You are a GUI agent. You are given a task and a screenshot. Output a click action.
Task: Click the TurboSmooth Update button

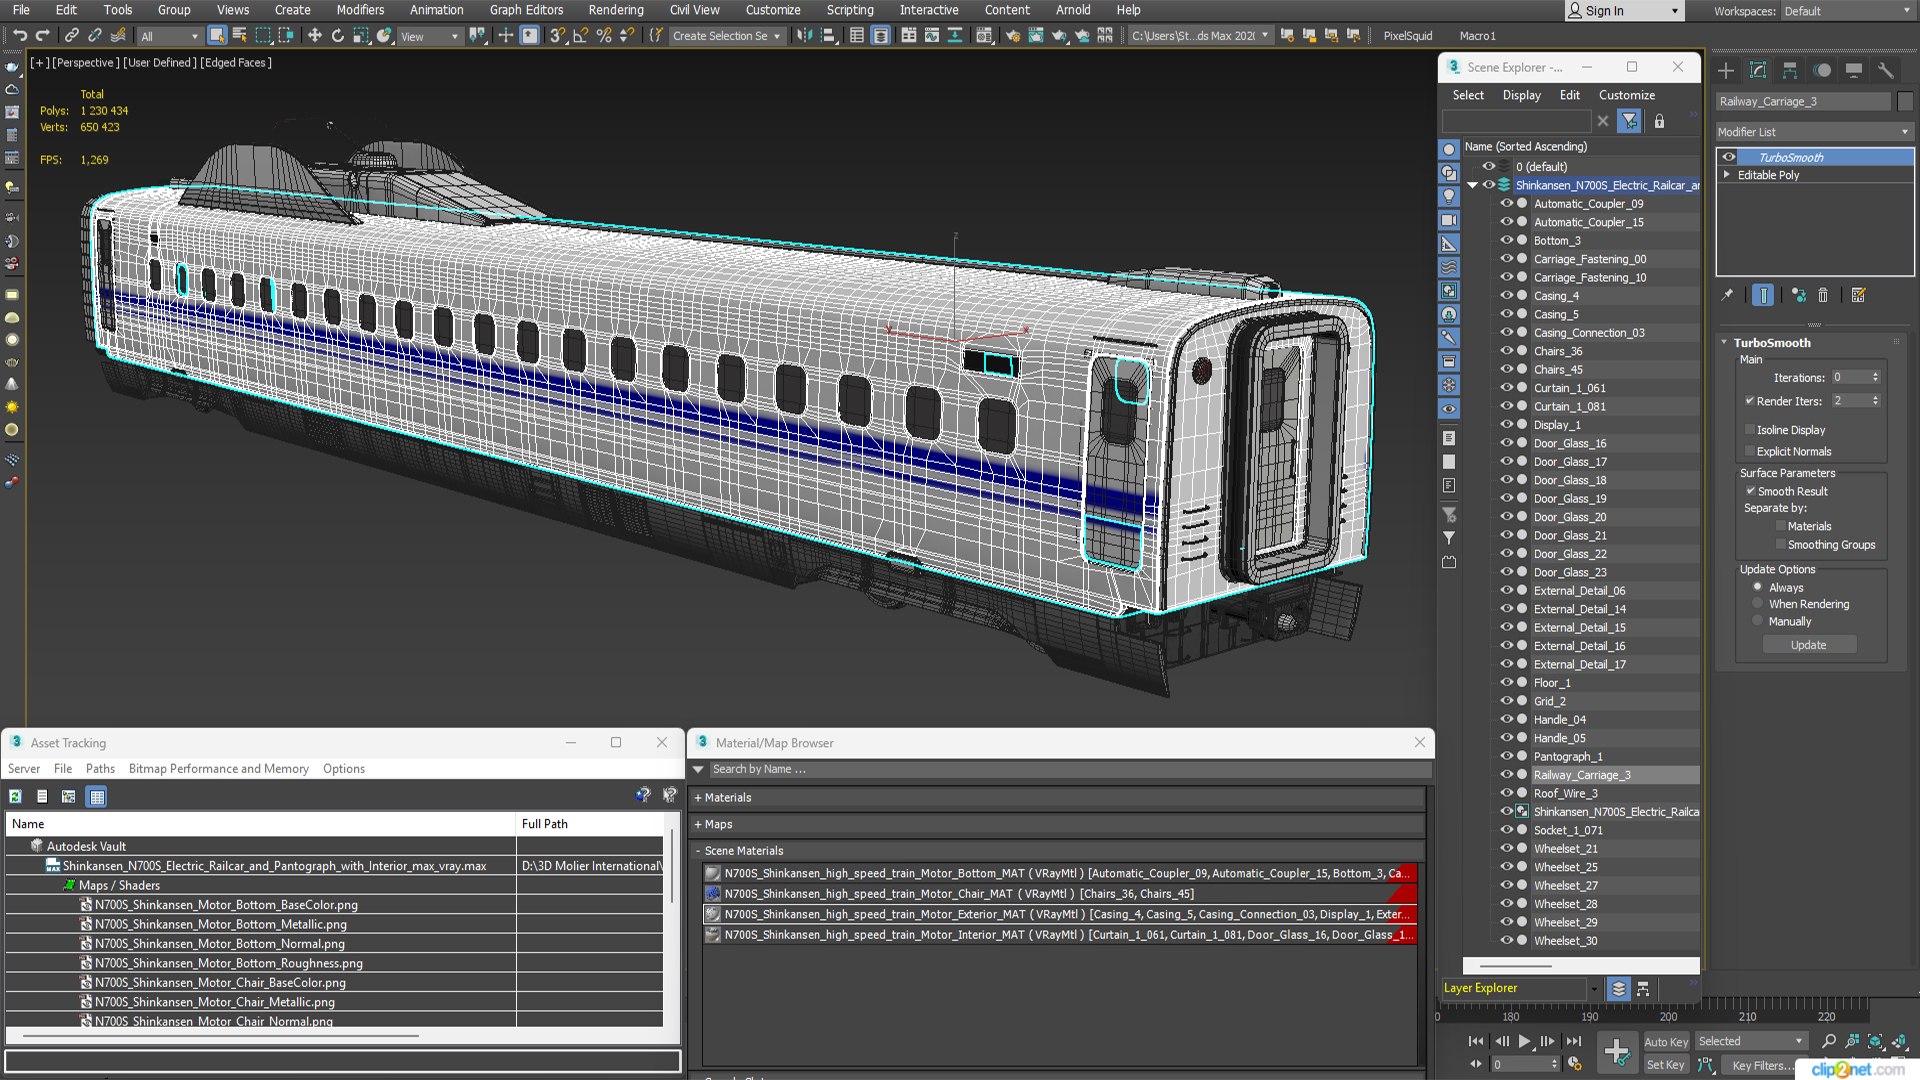point(1808,645)
